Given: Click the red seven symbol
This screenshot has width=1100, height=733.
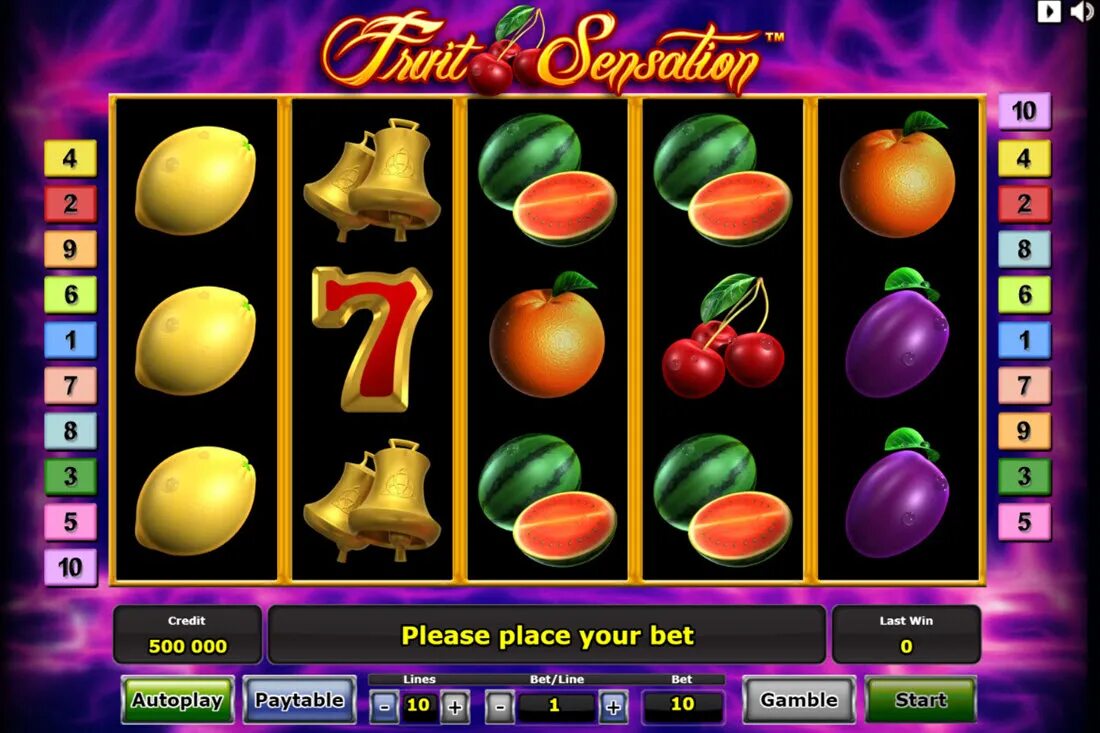Looking at the screenshot, I should click(372, 339).
